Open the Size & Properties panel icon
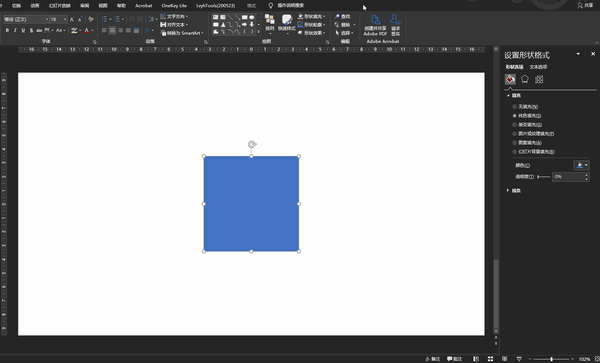 [539, 79]
